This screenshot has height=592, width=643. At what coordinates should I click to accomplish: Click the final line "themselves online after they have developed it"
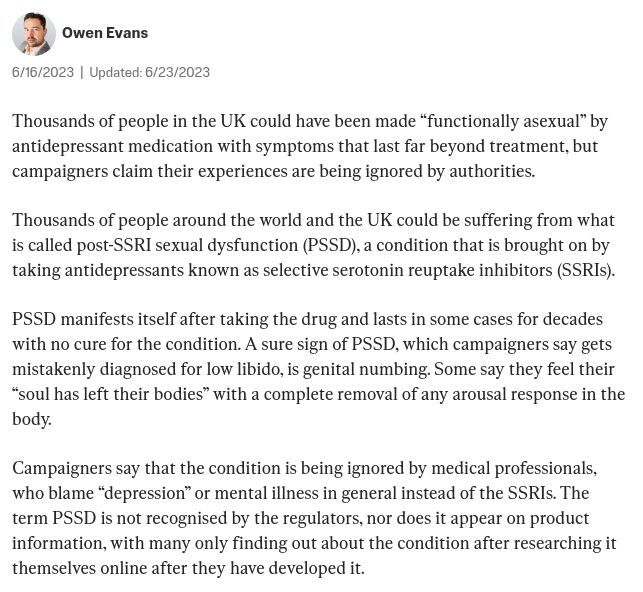[188, 568]
